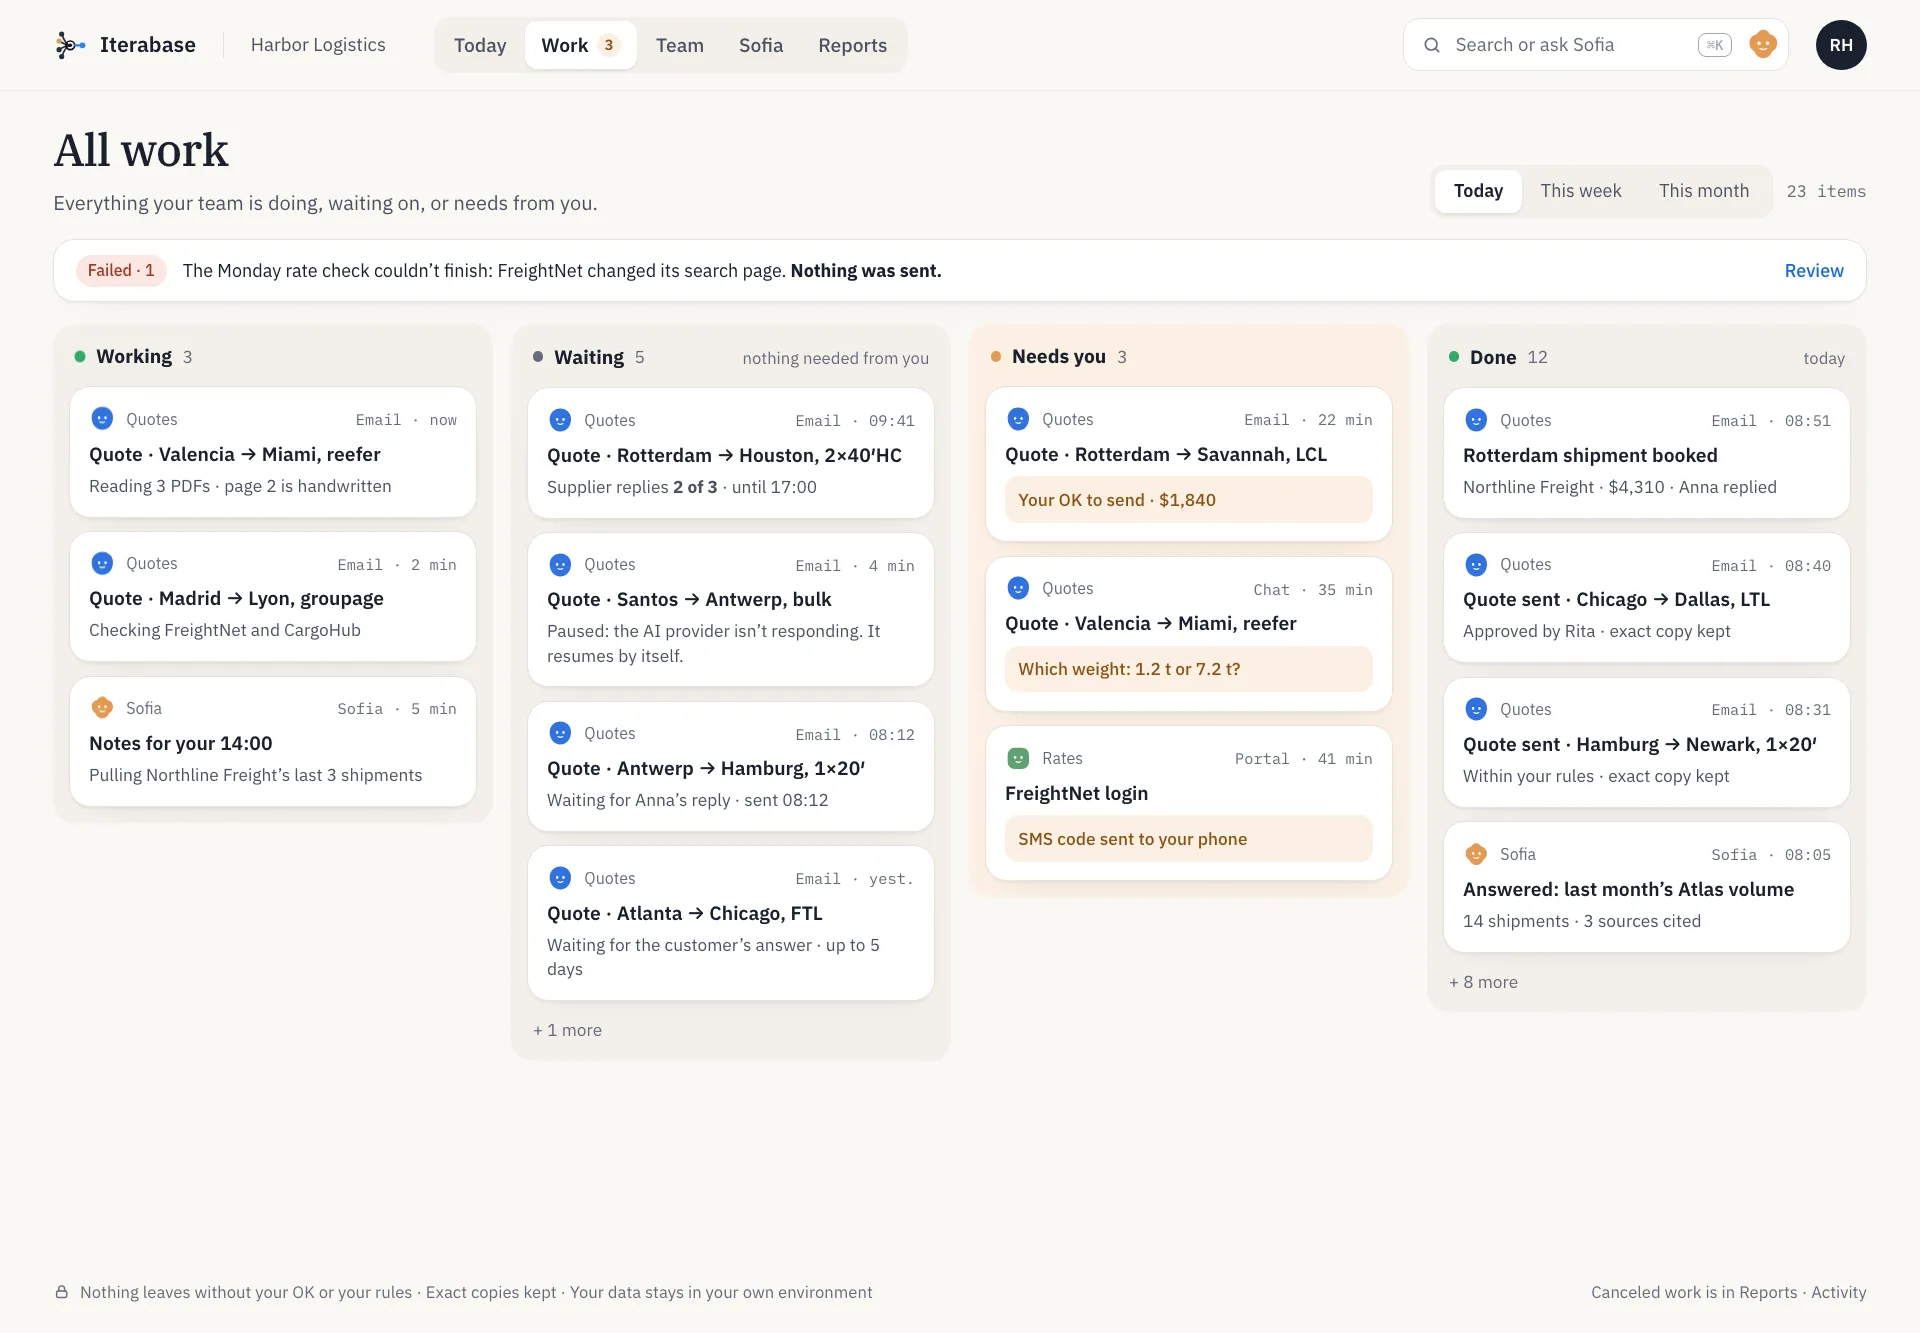
Task: Click the Quotes icon on the Antwerp → Hamburg card
Action: point(560,733)
